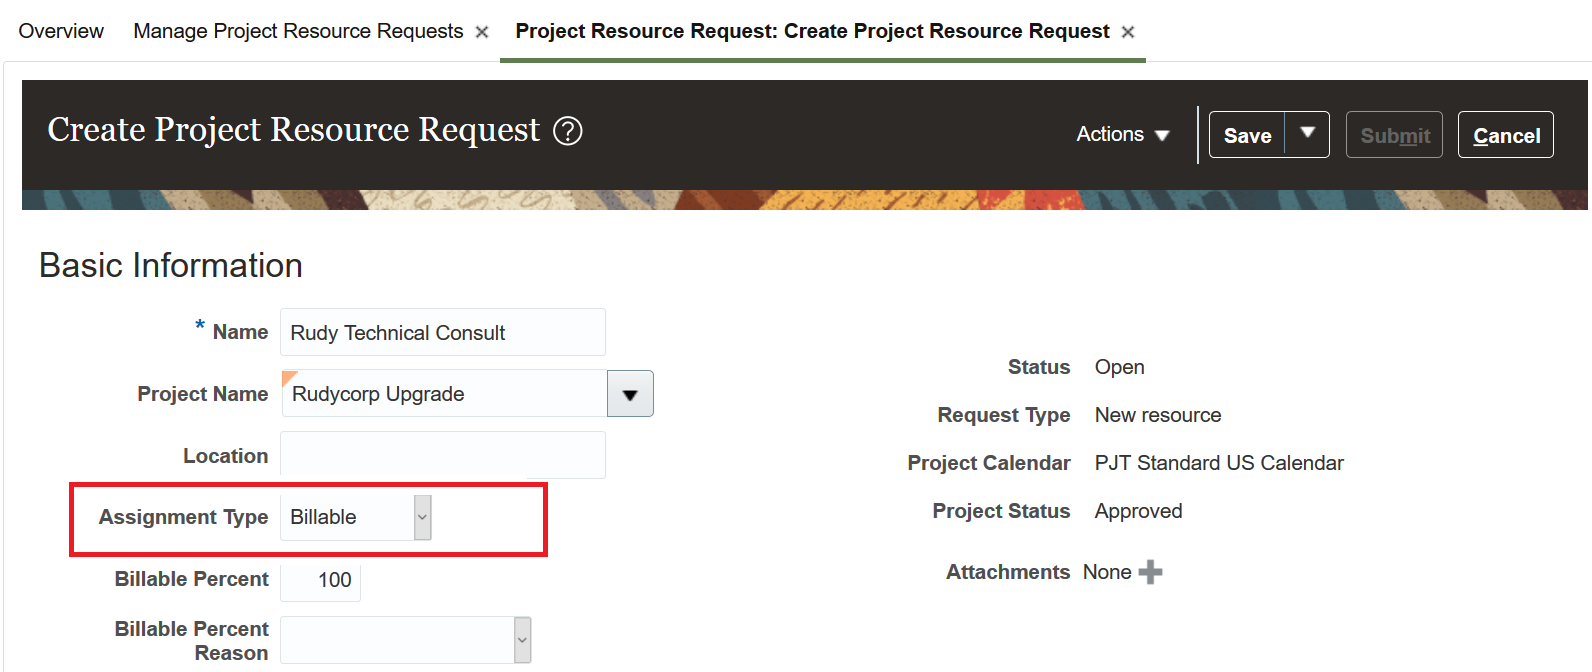The height and width of the screenshot is (672, 1592).
Task: Click the Submit button
Action: [1394, 135]
